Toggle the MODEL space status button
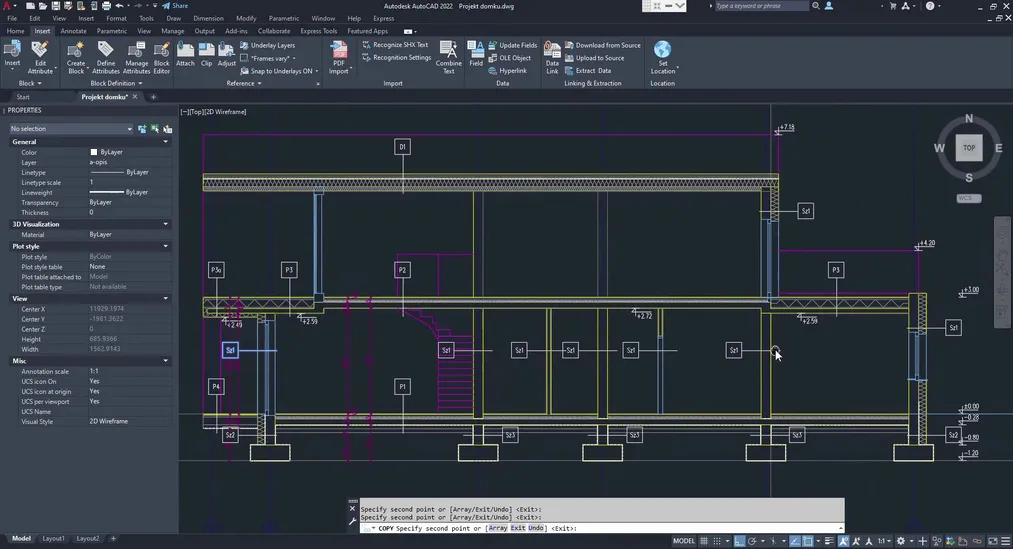Screen dimensions: 1013x549 click(684, 541)
